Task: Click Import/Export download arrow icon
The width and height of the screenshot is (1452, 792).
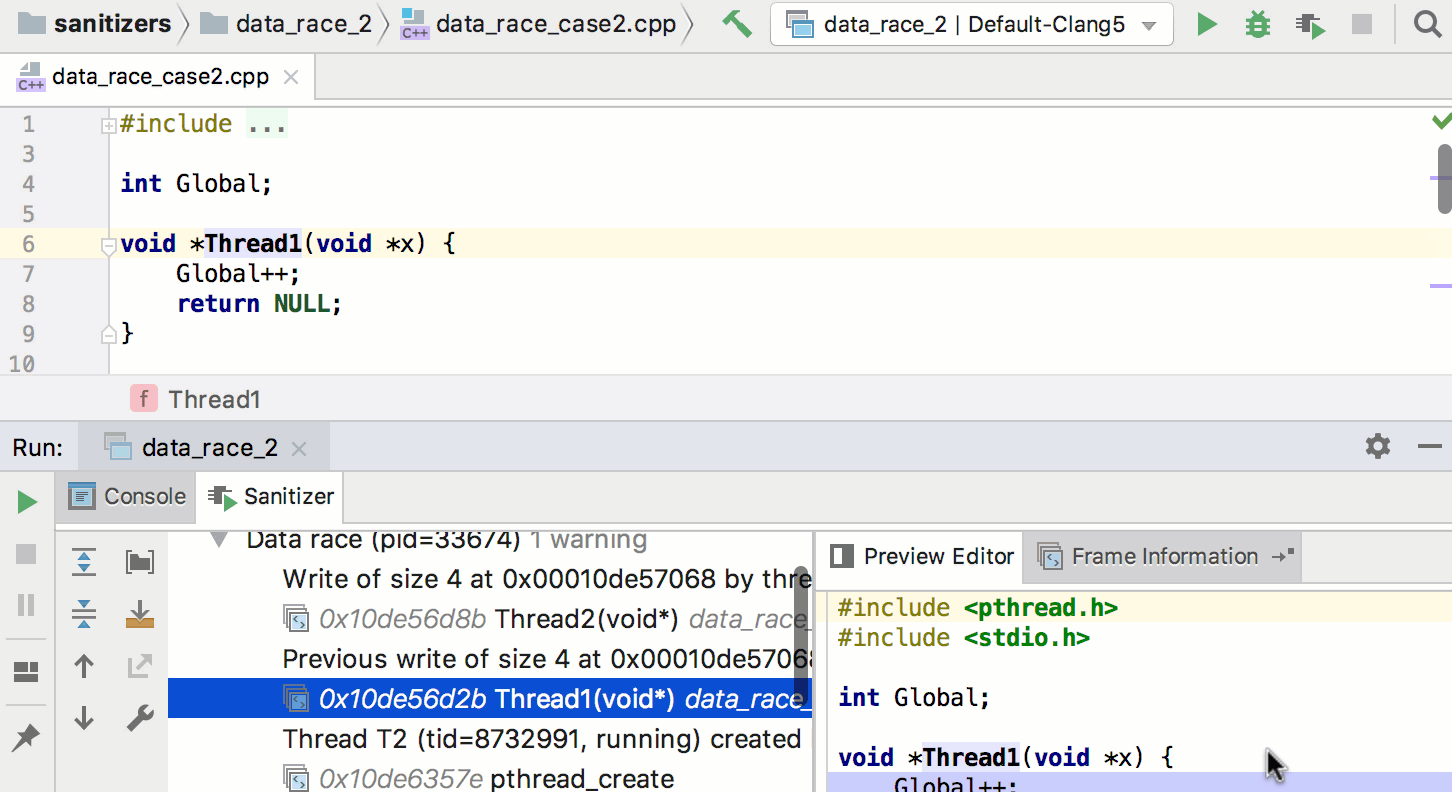Action: click(x=140, y=613)
